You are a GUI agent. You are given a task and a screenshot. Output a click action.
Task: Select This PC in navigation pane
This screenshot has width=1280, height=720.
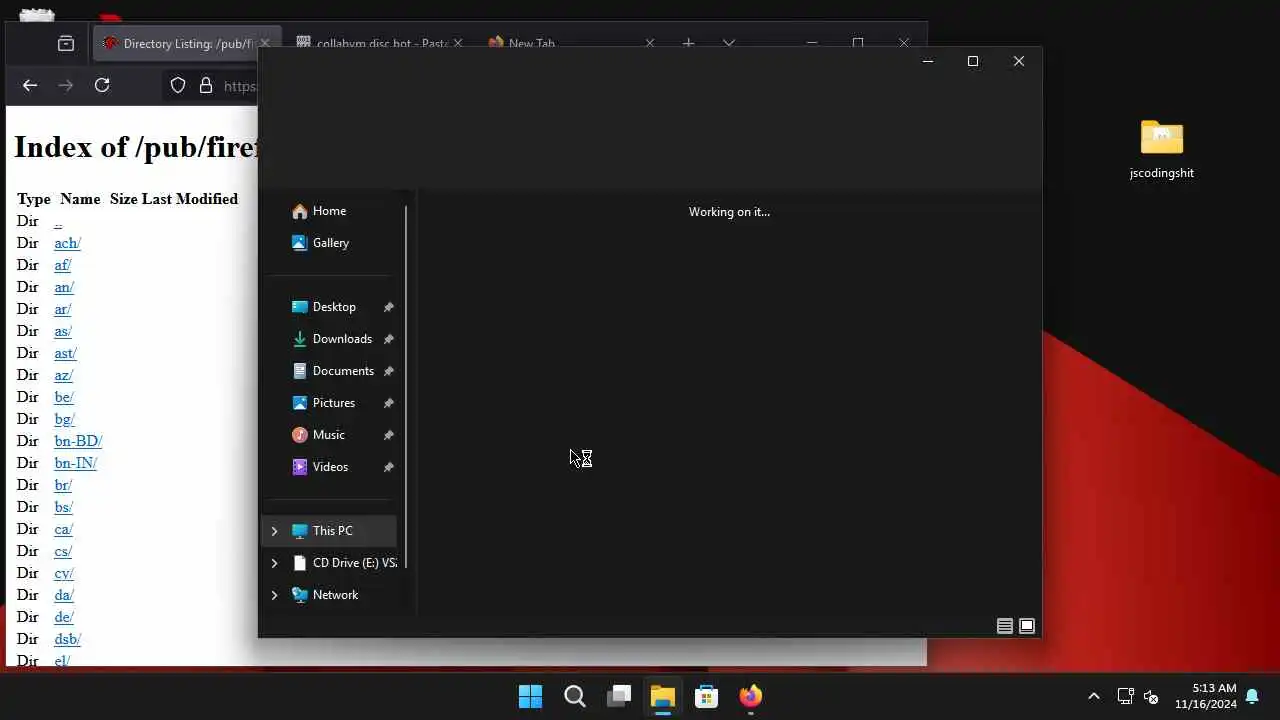329,531
